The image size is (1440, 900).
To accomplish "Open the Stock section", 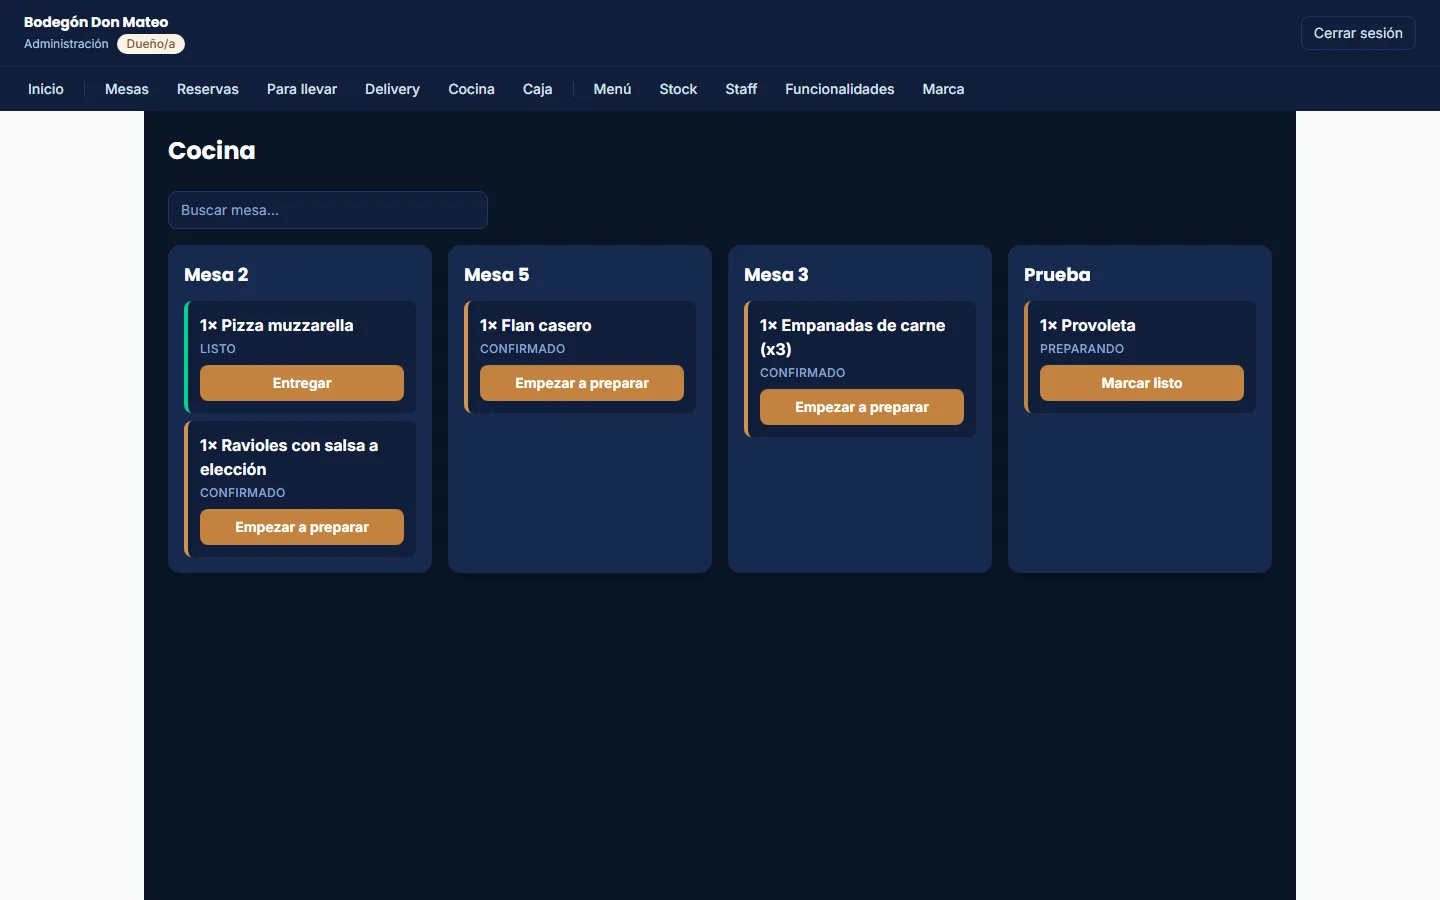I will click(678, 89).
